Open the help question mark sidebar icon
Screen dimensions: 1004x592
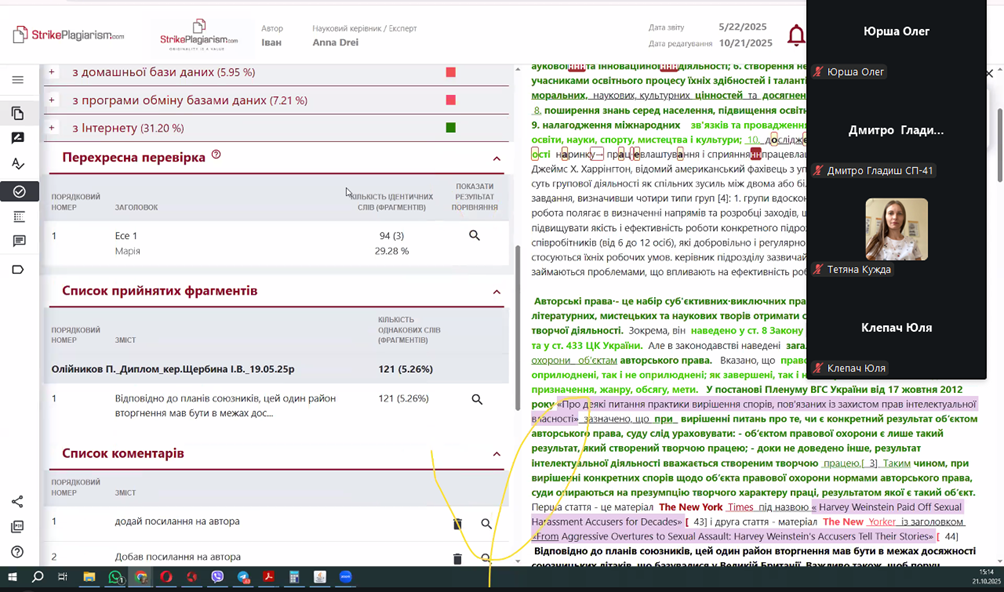click(18, 552)
